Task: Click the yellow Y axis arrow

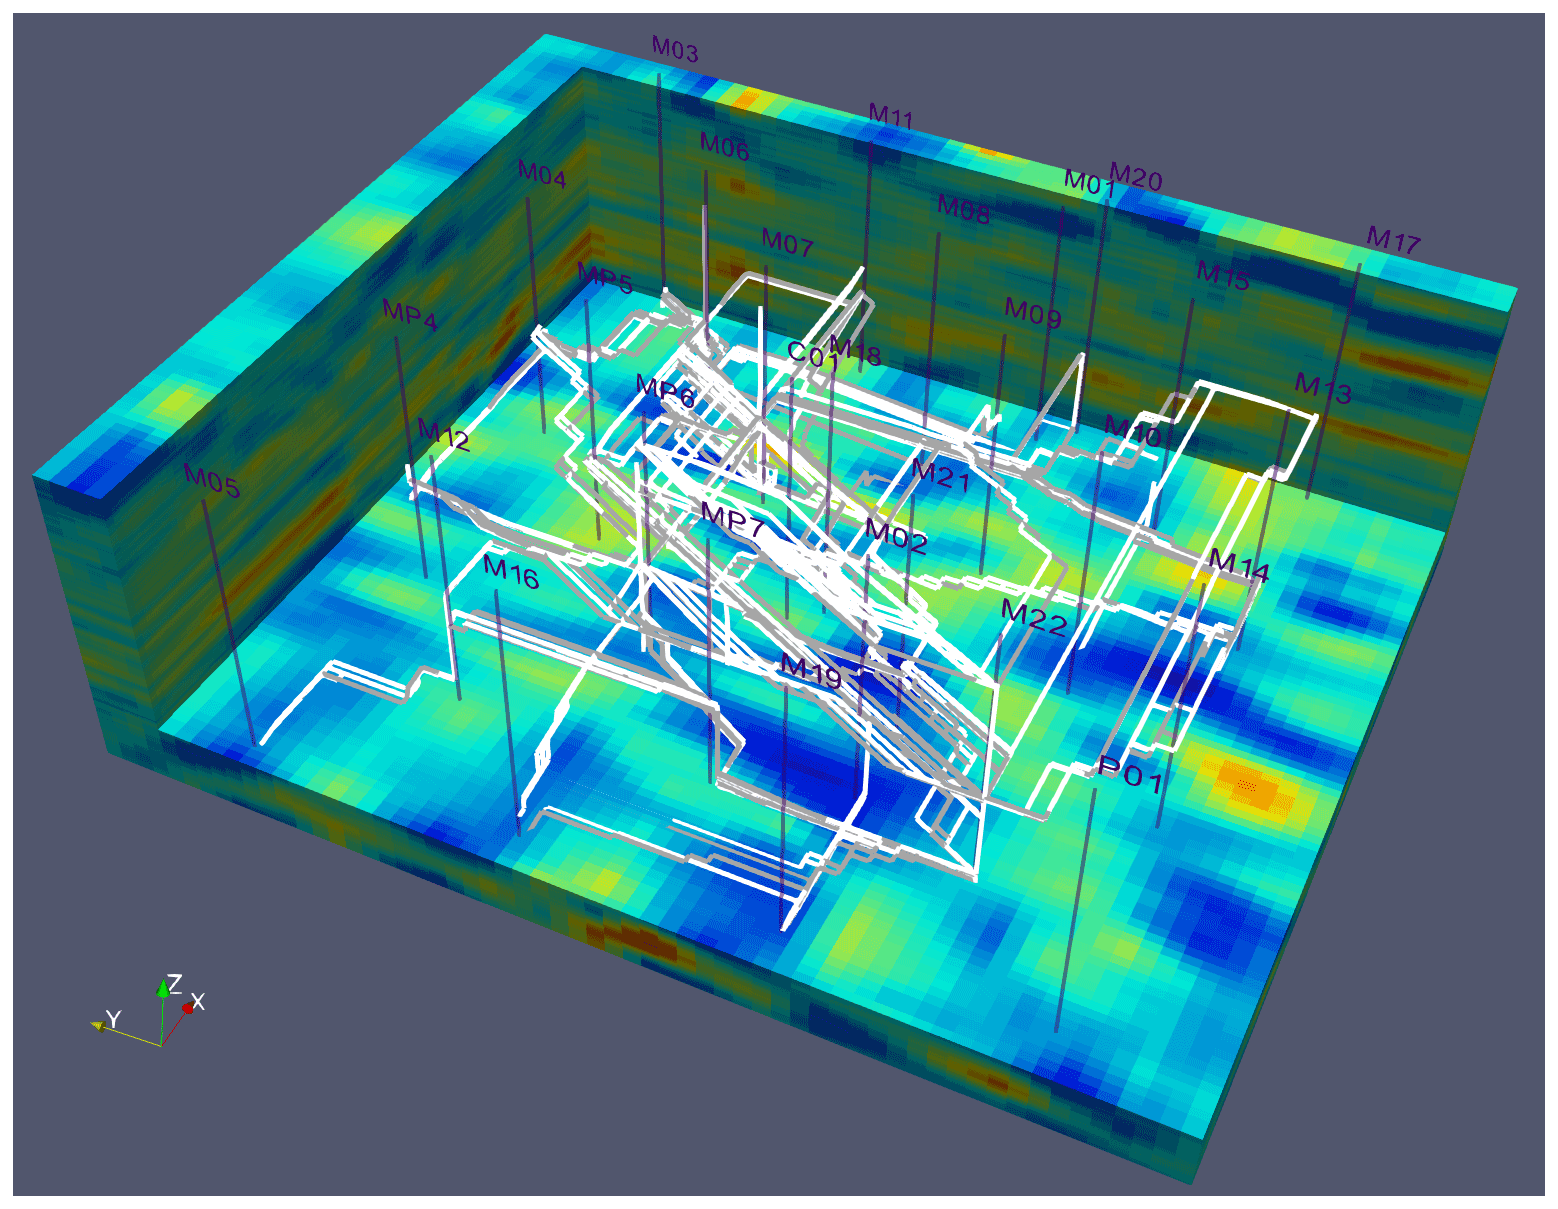Action: pyautogui.click(x=98, y=1025)
